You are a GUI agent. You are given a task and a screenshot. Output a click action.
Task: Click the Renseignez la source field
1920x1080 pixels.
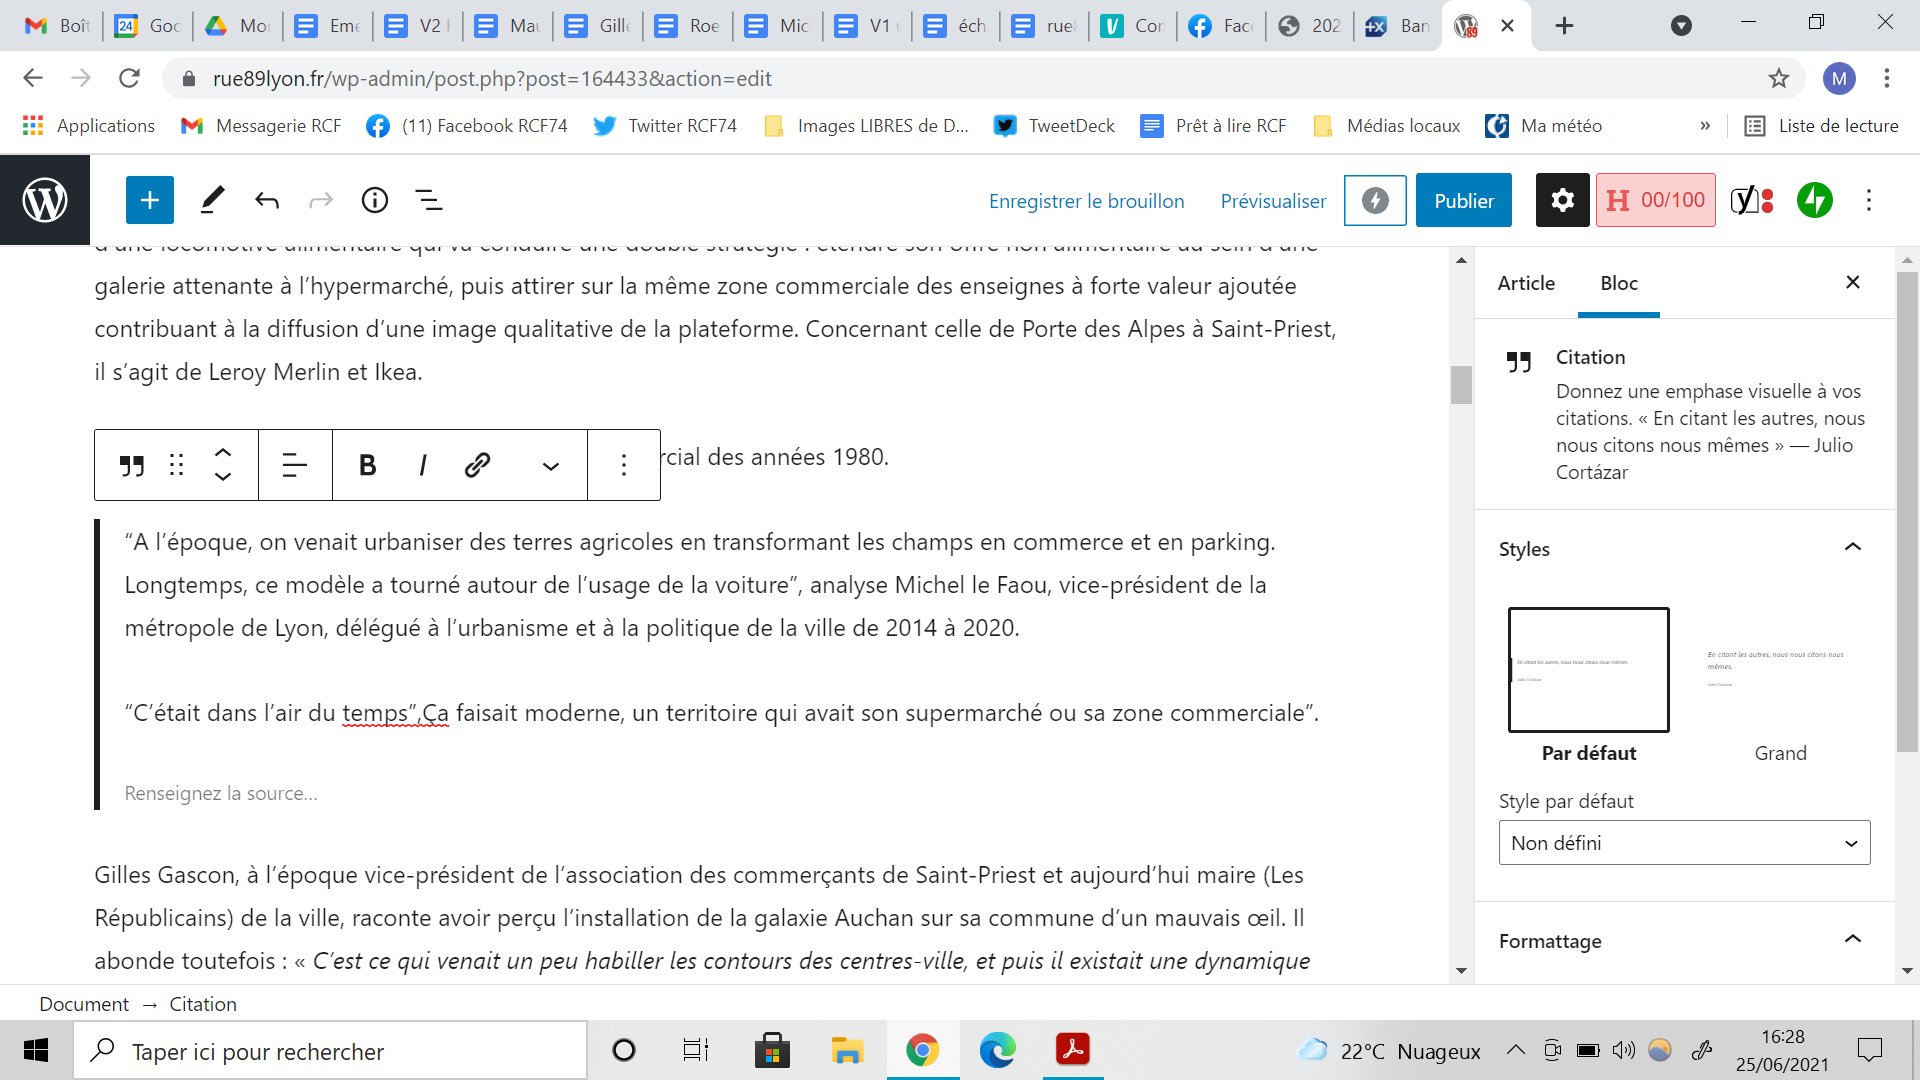[221, 793]
